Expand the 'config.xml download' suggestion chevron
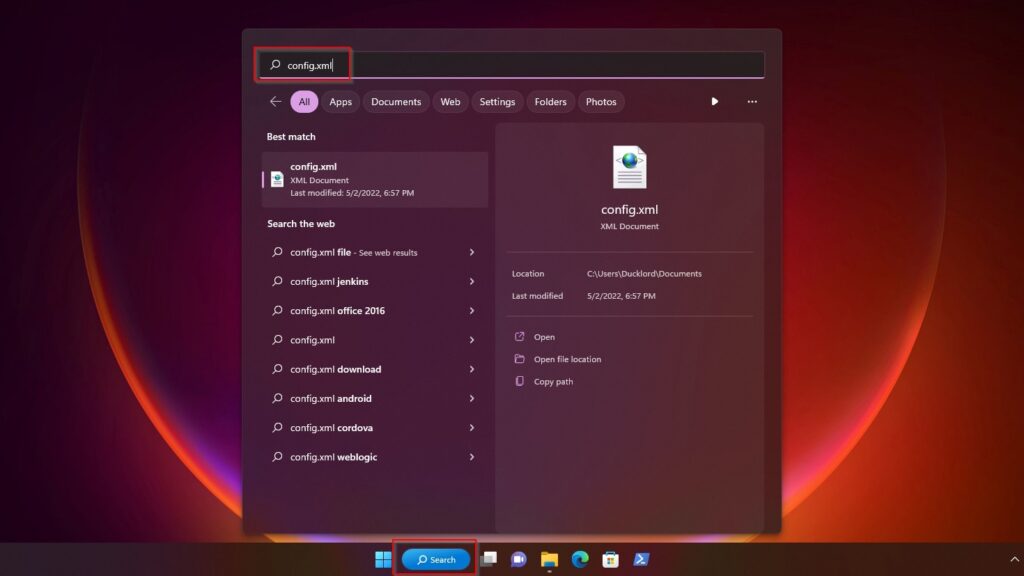Image resolution: width=1024 pixels, height=576 pixels. coord(472,369)
